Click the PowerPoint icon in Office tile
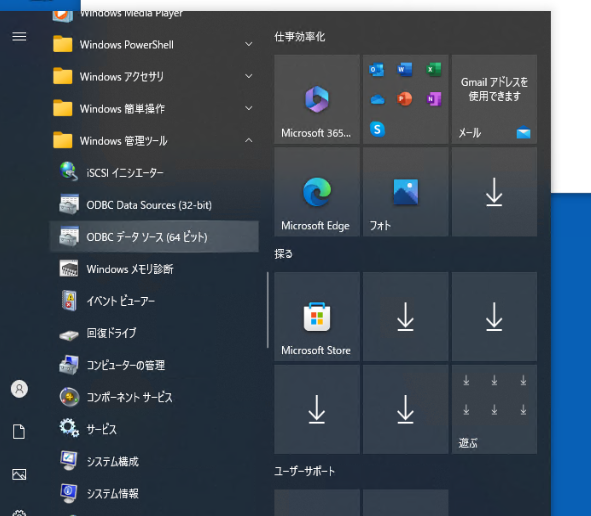This screenshot has height=516, width=591. (405, 99)
